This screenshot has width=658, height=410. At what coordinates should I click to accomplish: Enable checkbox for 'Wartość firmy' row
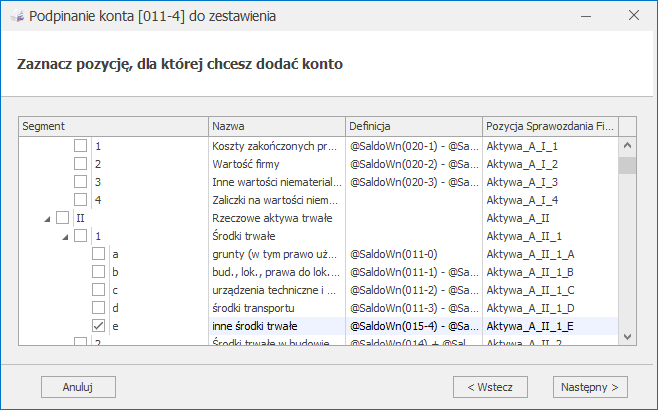81,164
